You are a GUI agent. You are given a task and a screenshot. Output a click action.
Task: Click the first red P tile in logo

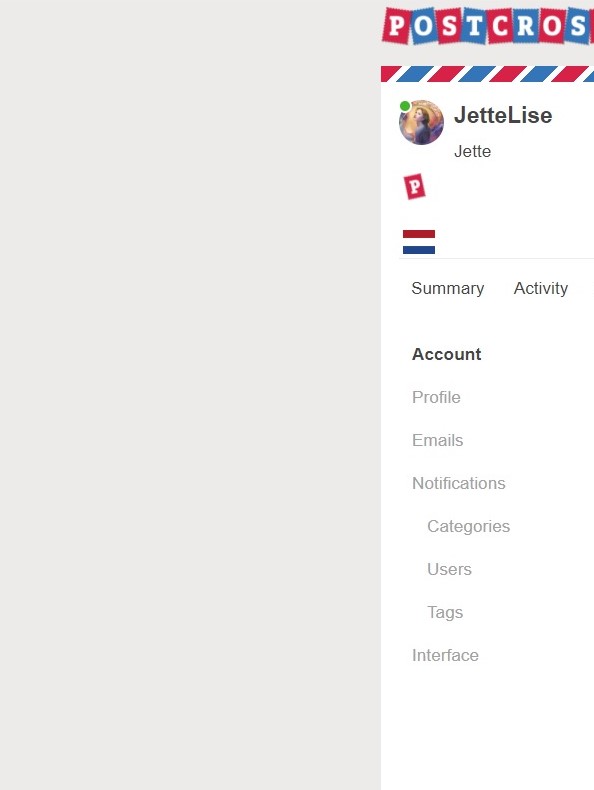(x=397, y=25)
